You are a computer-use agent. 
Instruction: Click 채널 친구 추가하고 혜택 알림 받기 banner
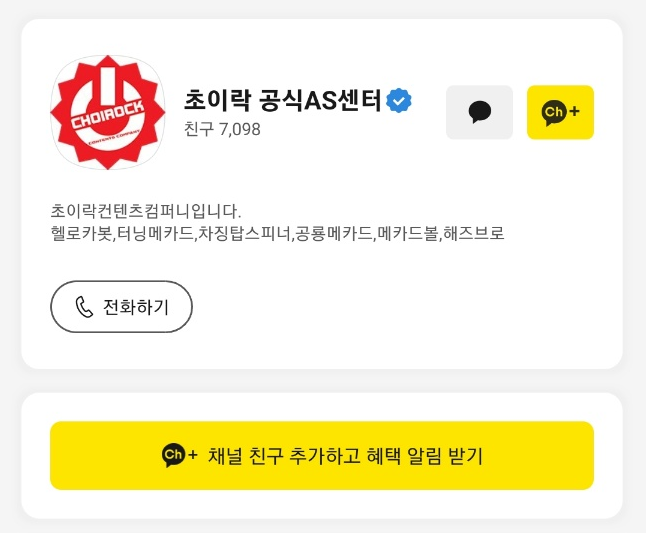click(x=322, y=456)
